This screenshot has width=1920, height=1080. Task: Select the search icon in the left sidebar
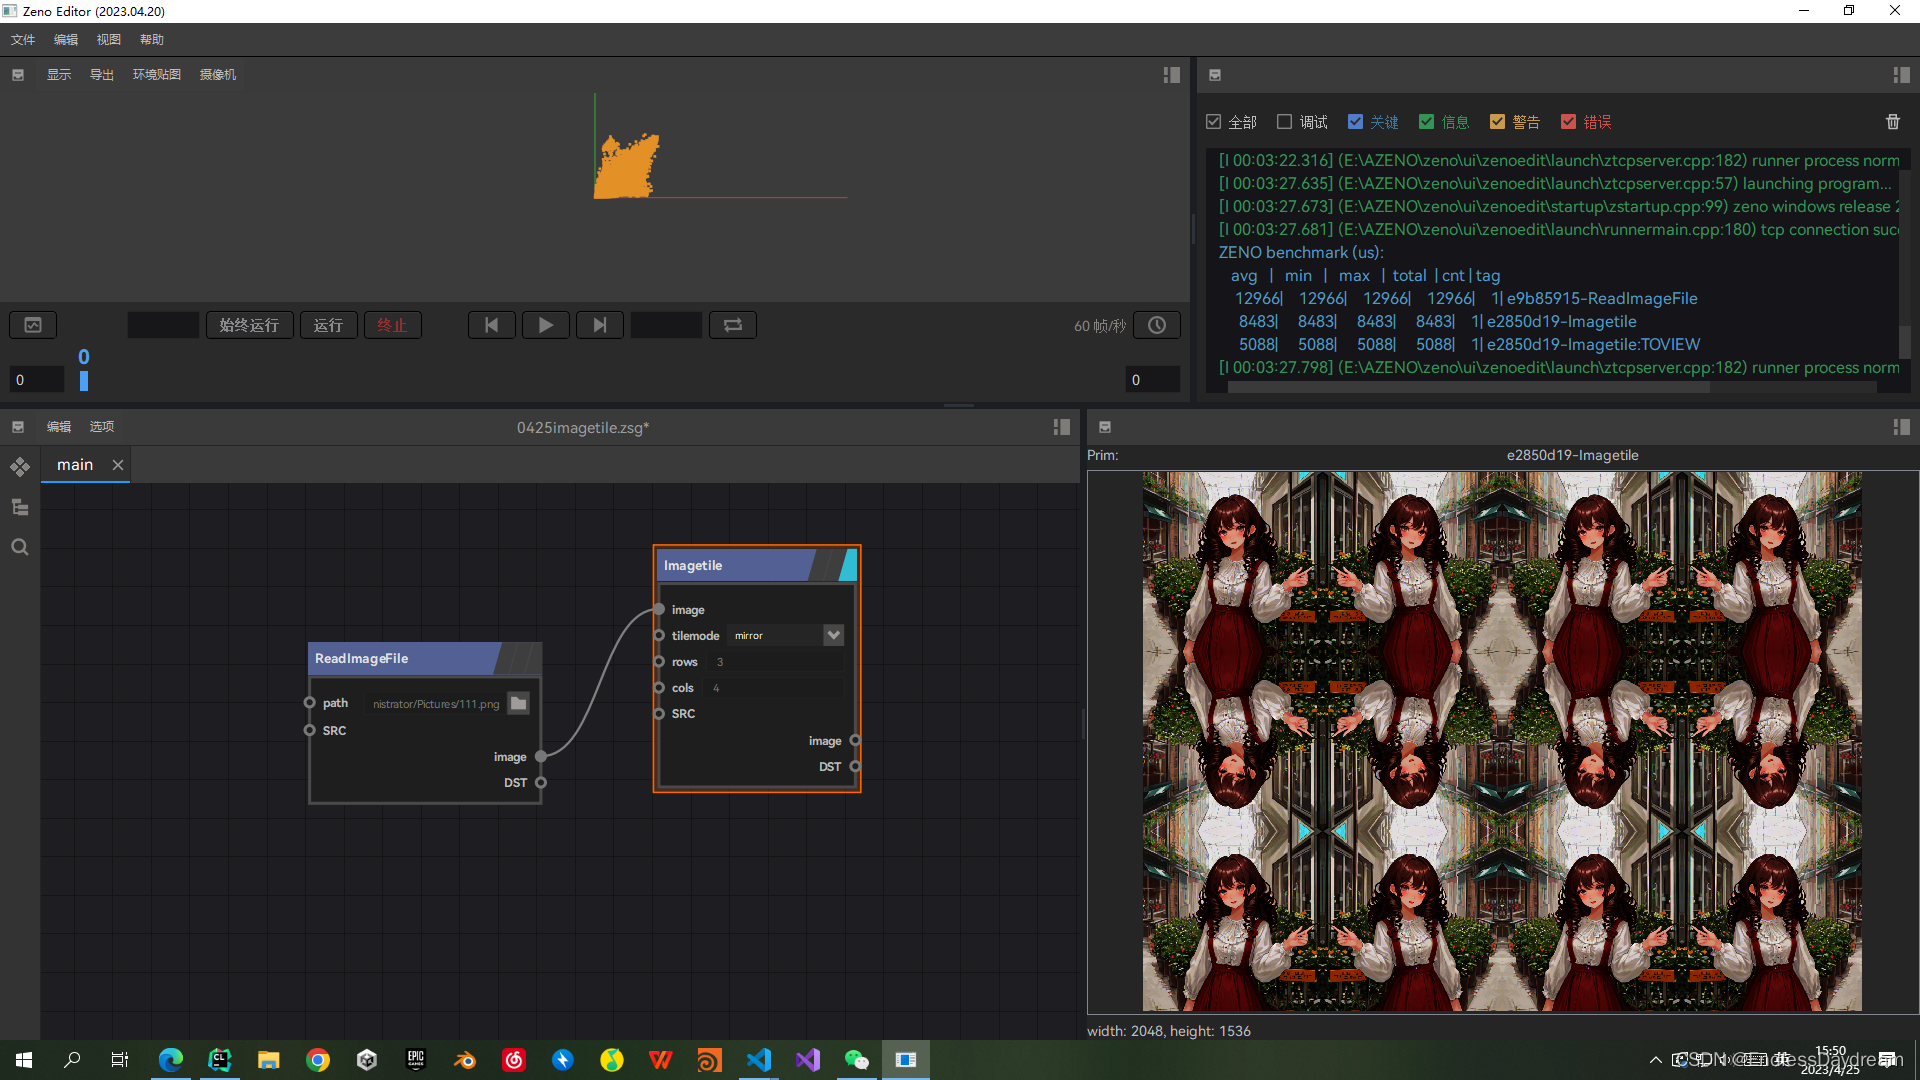pos(19,546)
